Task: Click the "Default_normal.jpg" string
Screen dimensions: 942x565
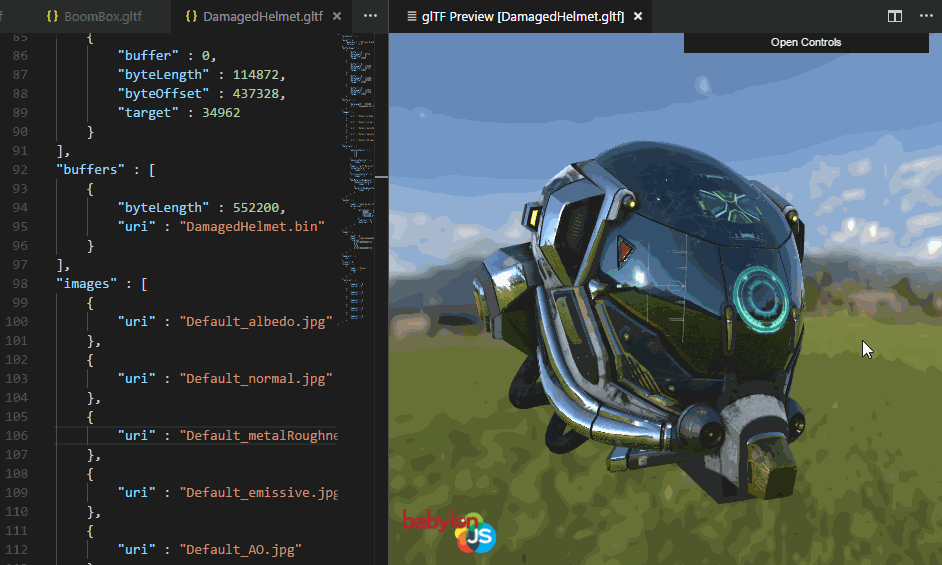Action: point(256,379)
